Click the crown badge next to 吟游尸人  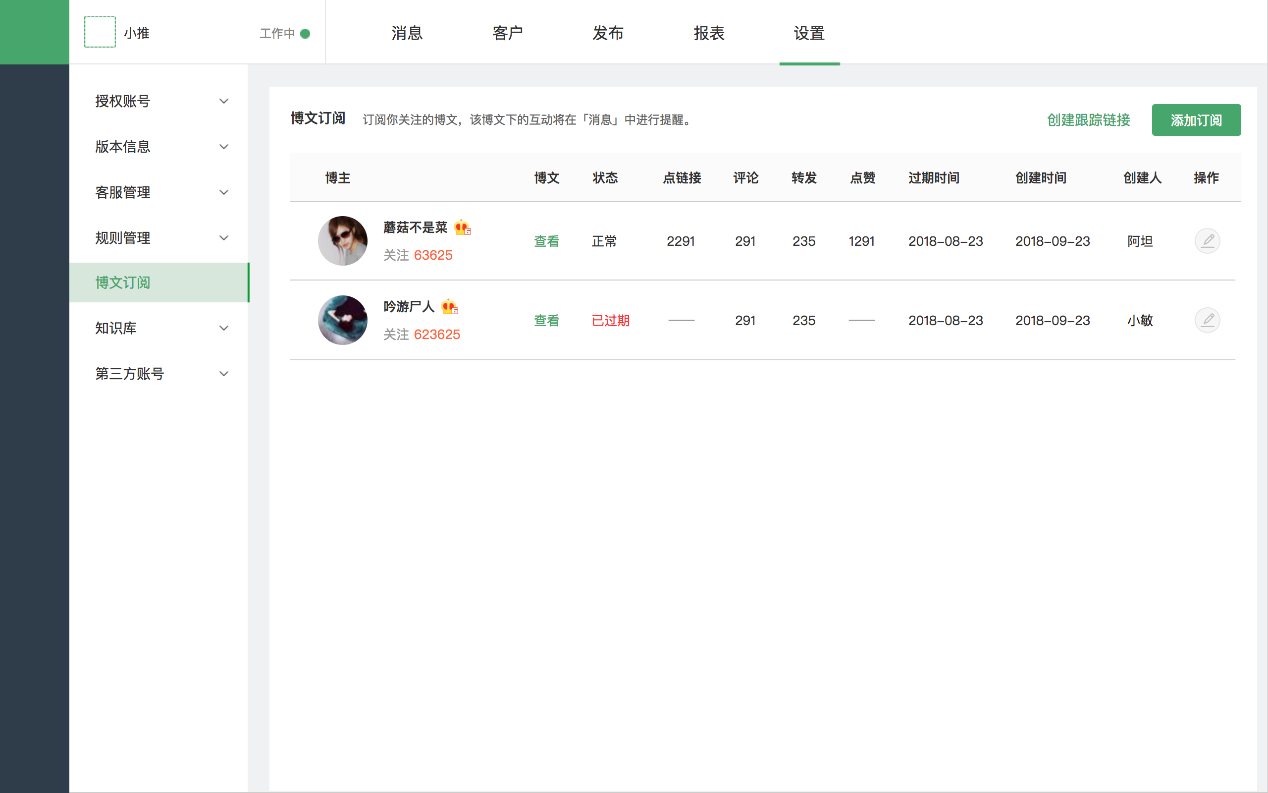tap(449, 307)
